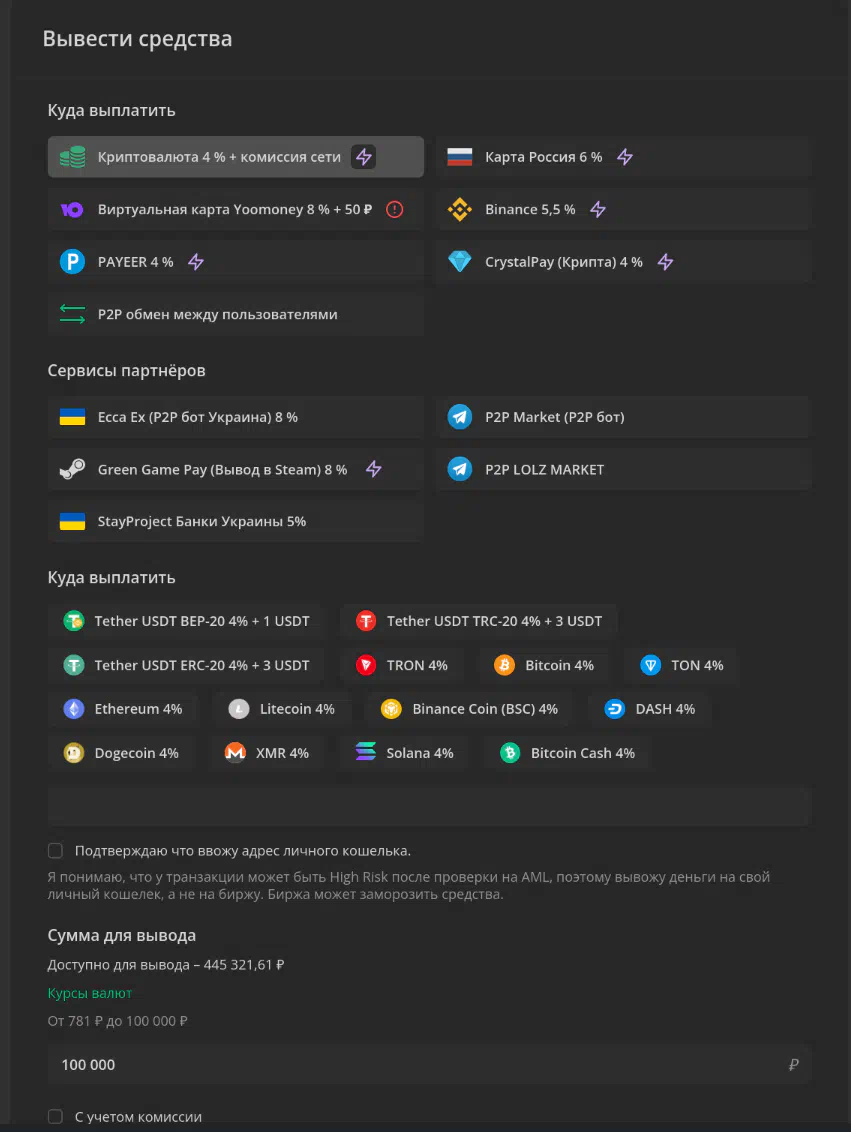This screenshot has width=851, height=1132.
Task: Select Tether USDT TRC-20 payout option
Action: (x=479, y=621)
